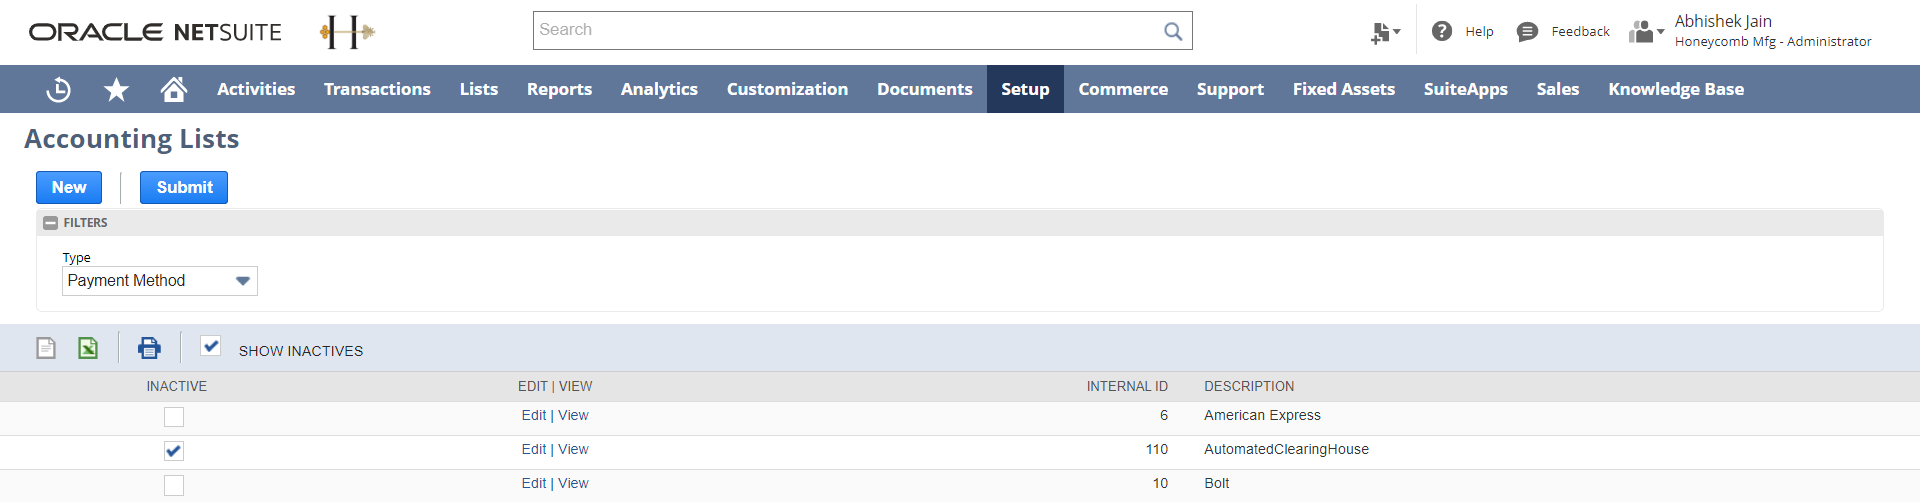Mark American Express as inactive
The height and width of the screenshot is (502, 1920).
pos(174,417)
